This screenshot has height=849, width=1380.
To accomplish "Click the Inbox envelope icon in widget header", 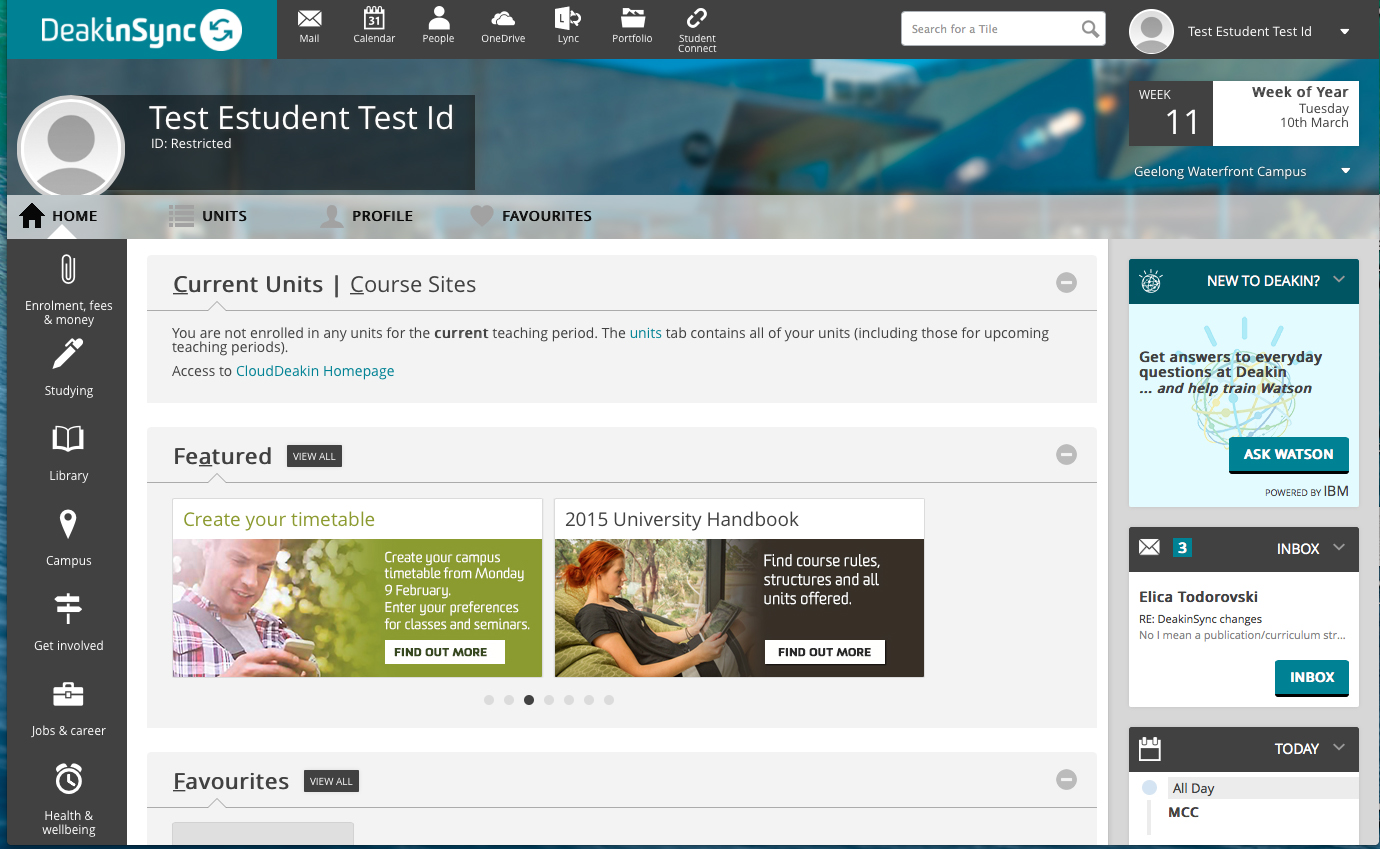I will (1150, 548).
